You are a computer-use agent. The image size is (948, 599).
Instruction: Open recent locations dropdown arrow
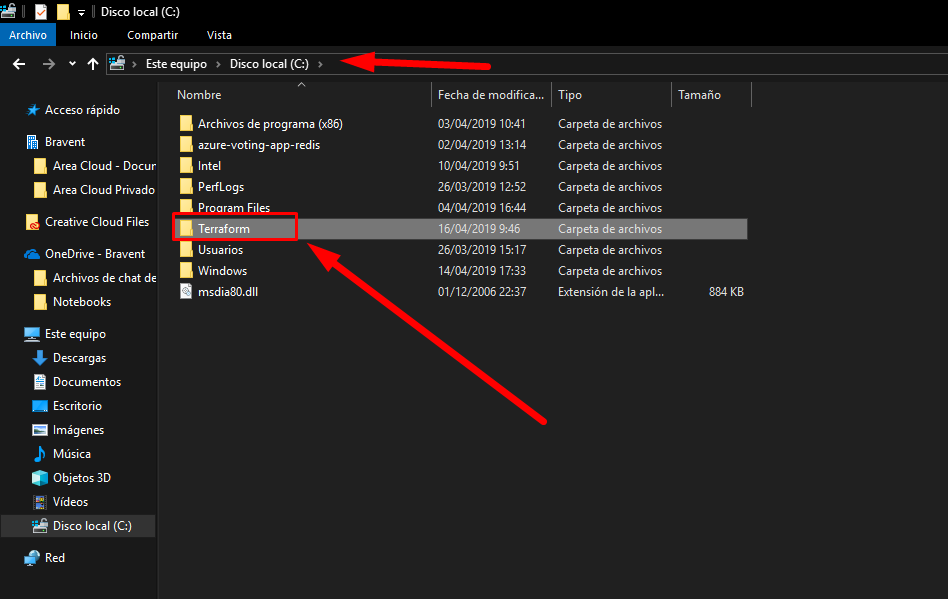click(73, 63)
